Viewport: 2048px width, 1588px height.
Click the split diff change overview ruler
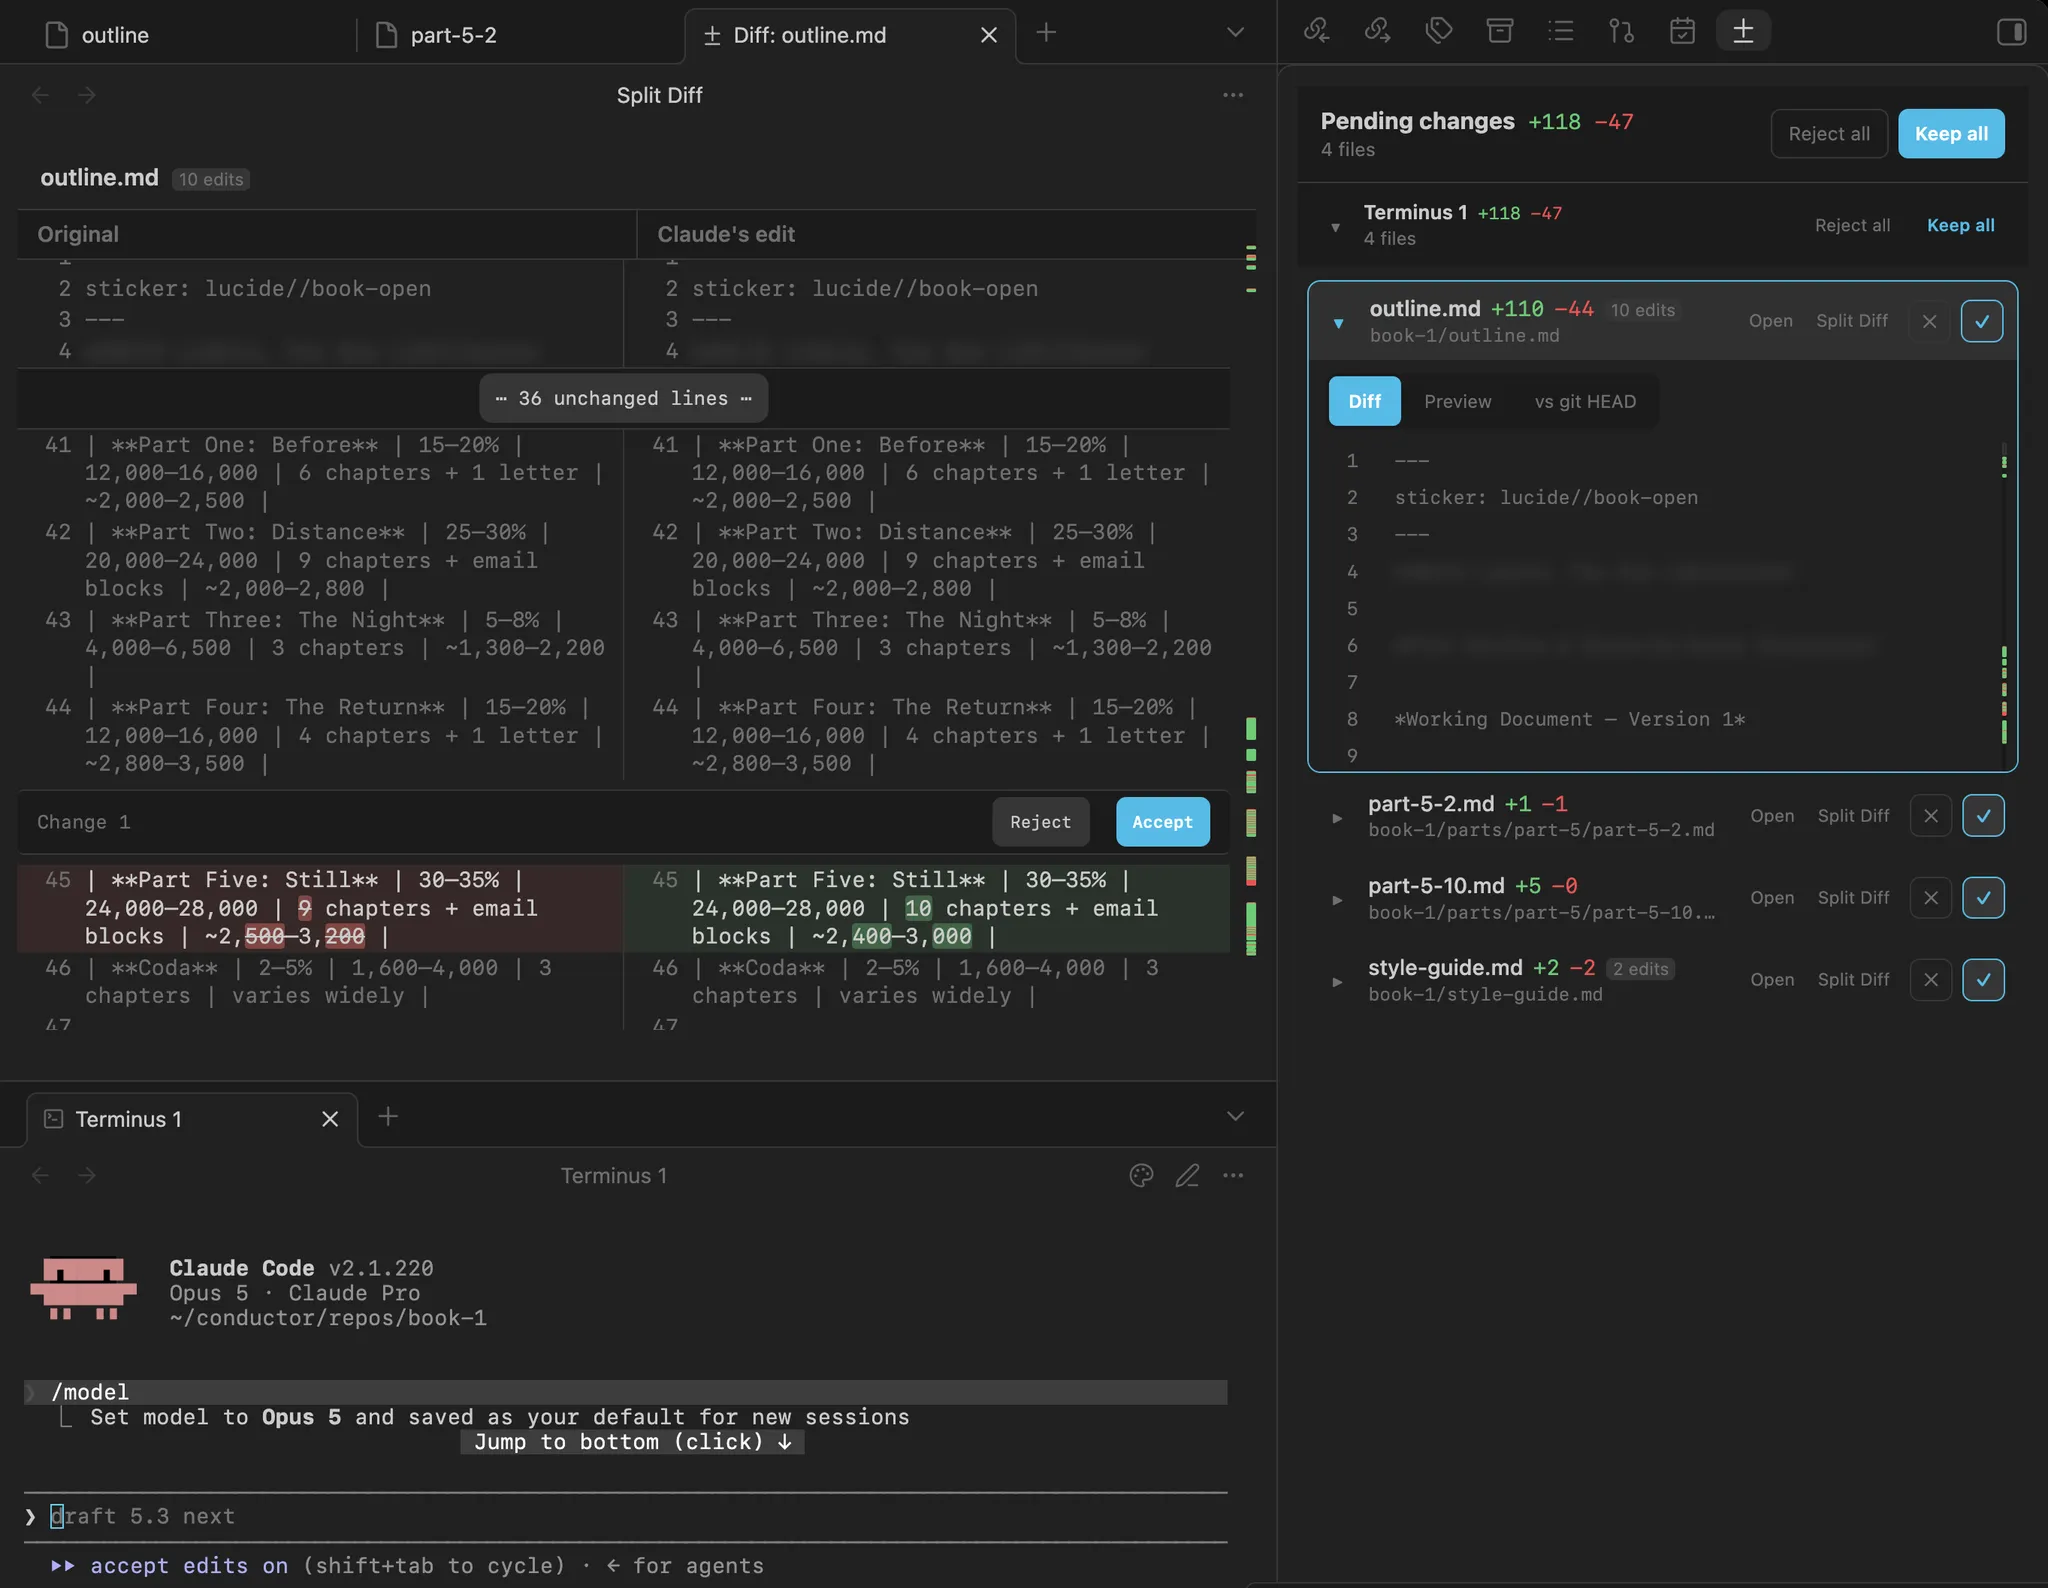tap(1250, 600)
